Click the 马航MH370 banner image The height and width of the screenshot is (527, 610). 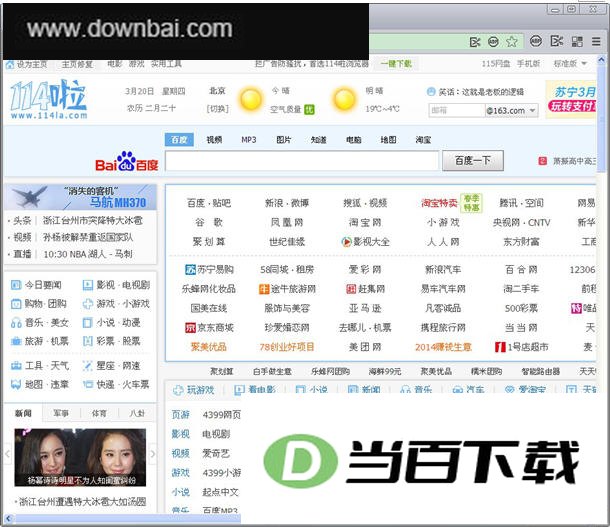click(81, 197)
